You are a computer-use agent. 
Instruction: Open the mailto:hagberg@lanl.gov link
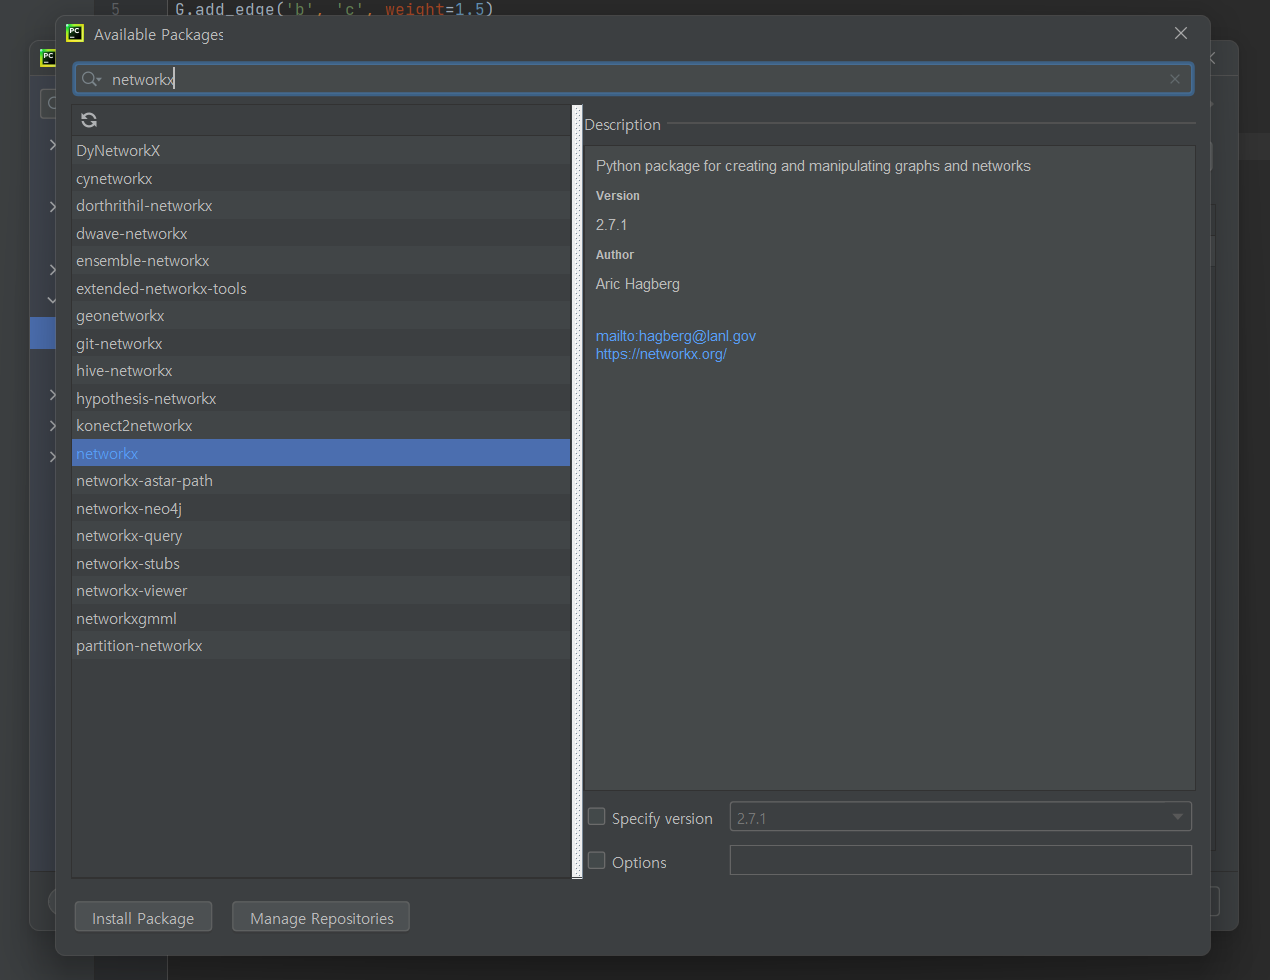[x=676, y=336]
